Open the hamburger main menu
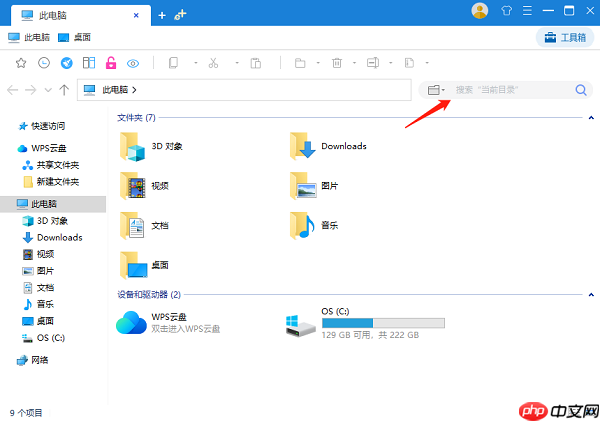Image resolution: width=600 pixels, height=421 pixels. tap(527, 11)
